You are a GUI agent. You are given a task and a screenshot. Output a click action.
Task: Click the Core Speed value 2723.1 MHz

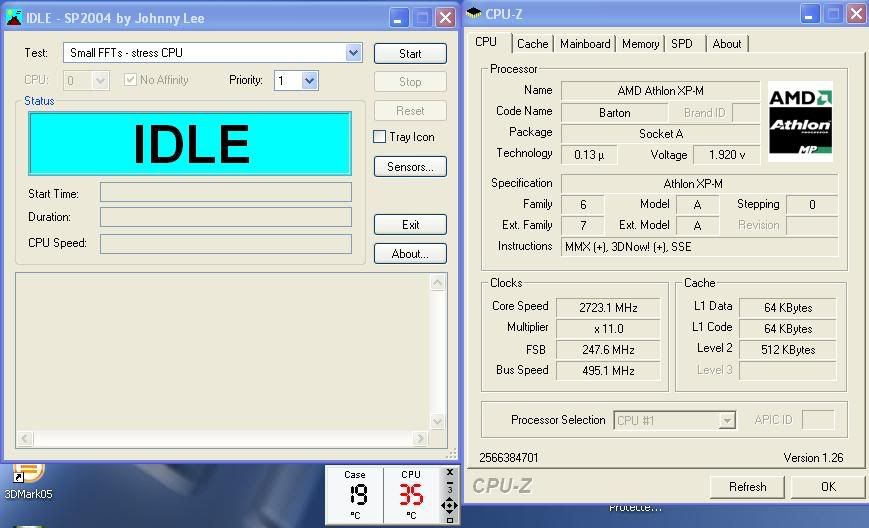pyautogui.click(x=608, y=308)
